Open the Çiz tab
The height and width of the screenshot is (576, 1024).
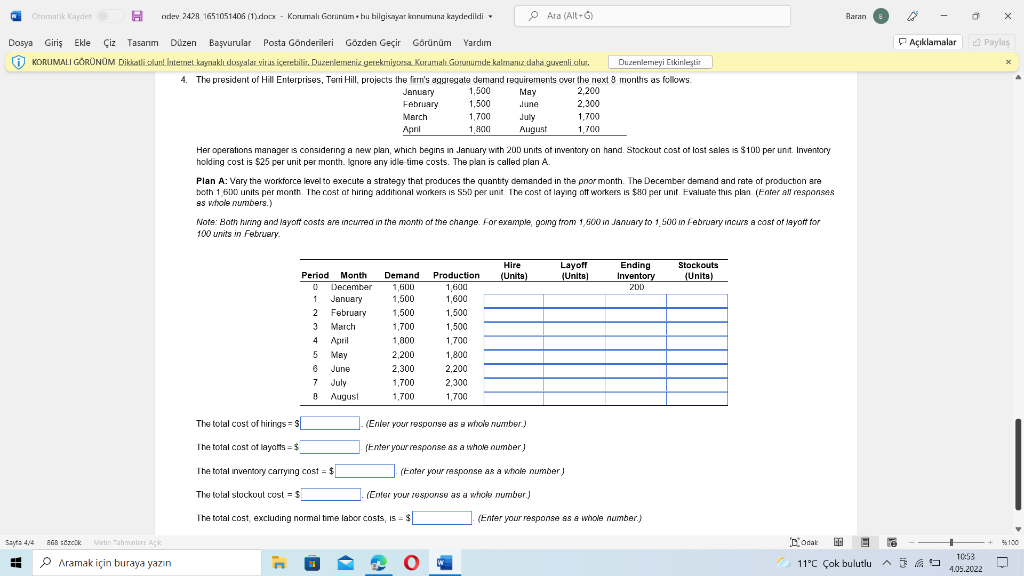tap(109, 42)
